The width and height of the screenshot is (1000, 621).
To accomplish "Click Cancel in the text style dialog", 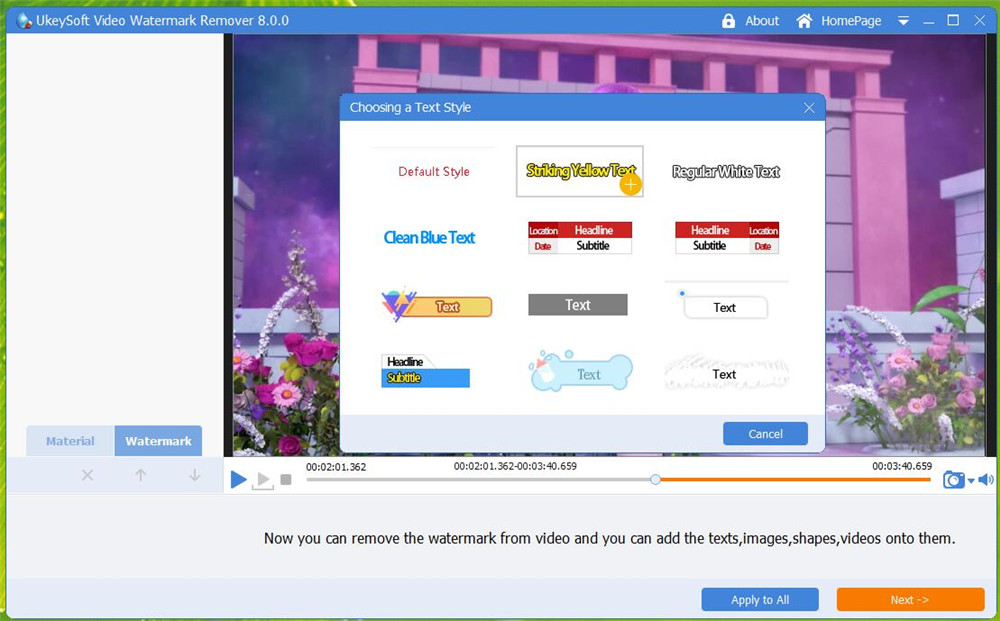I will (x=765, y=433).
